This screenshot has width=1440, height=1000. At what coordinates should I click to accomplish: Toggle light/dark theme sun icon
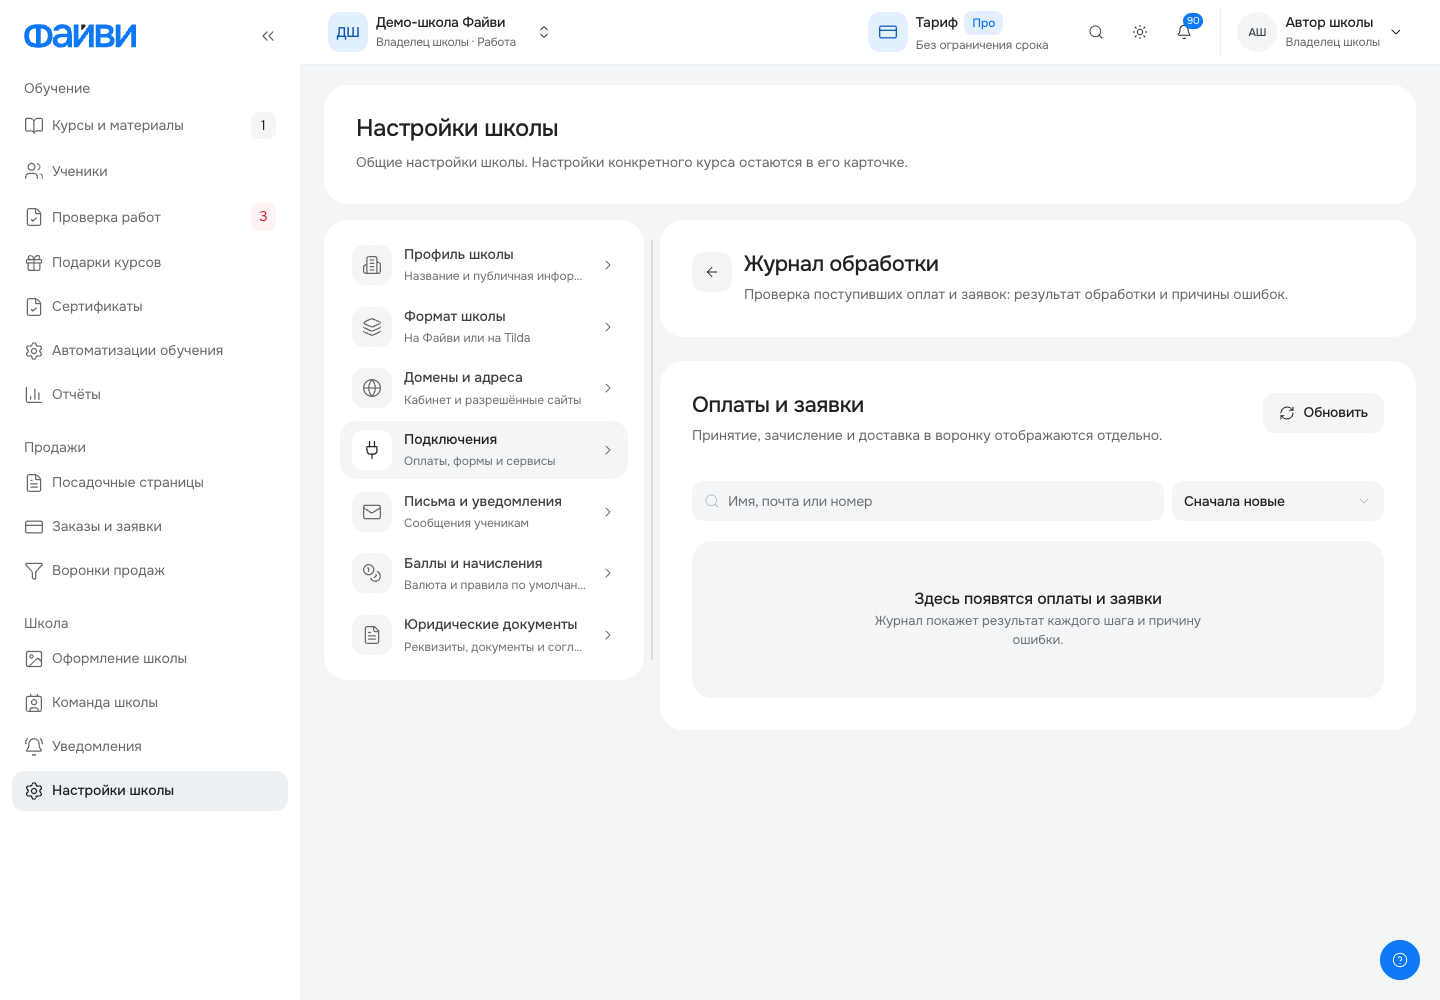tap(1140, 32)
